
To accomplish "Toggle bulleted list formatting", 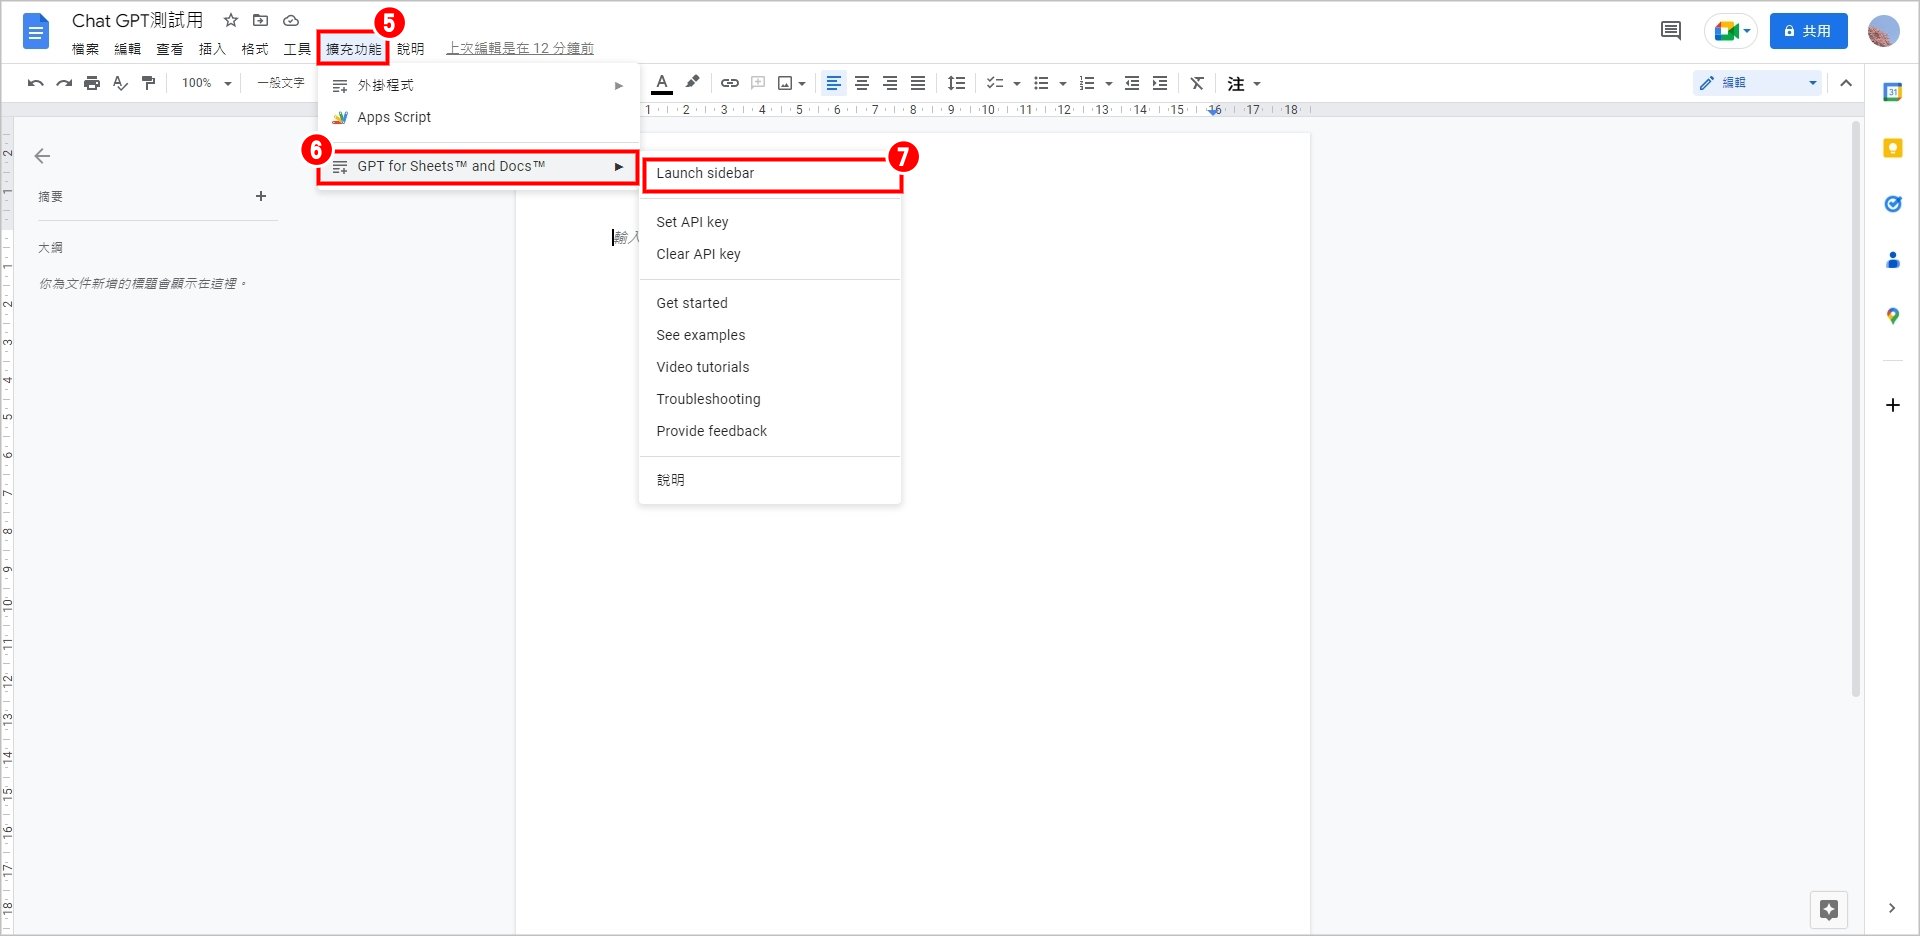I will (1041, 83).
